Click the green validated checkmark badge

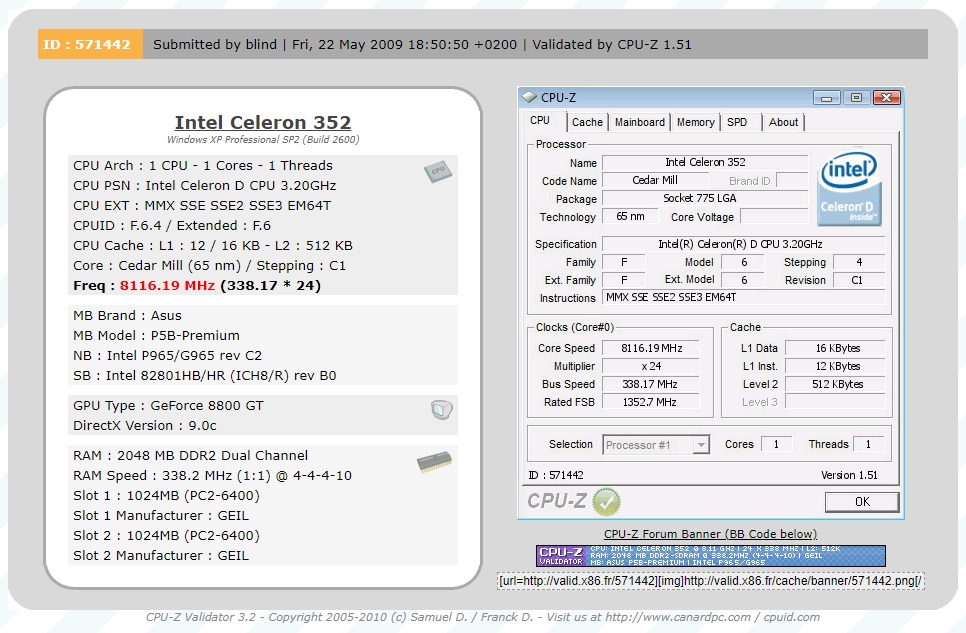tap(606, 502)
